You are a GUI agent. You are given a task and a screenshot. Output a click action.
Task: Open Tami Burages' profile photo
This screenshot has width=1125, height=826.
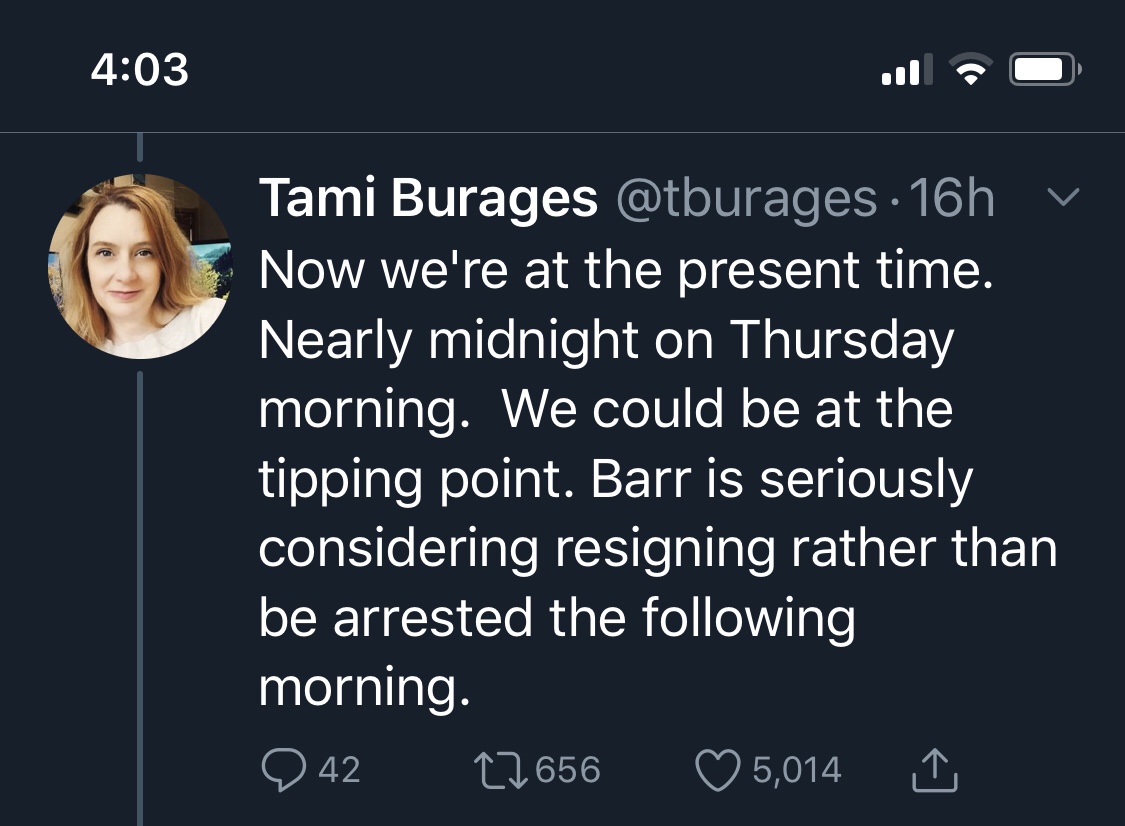point(140,267)
